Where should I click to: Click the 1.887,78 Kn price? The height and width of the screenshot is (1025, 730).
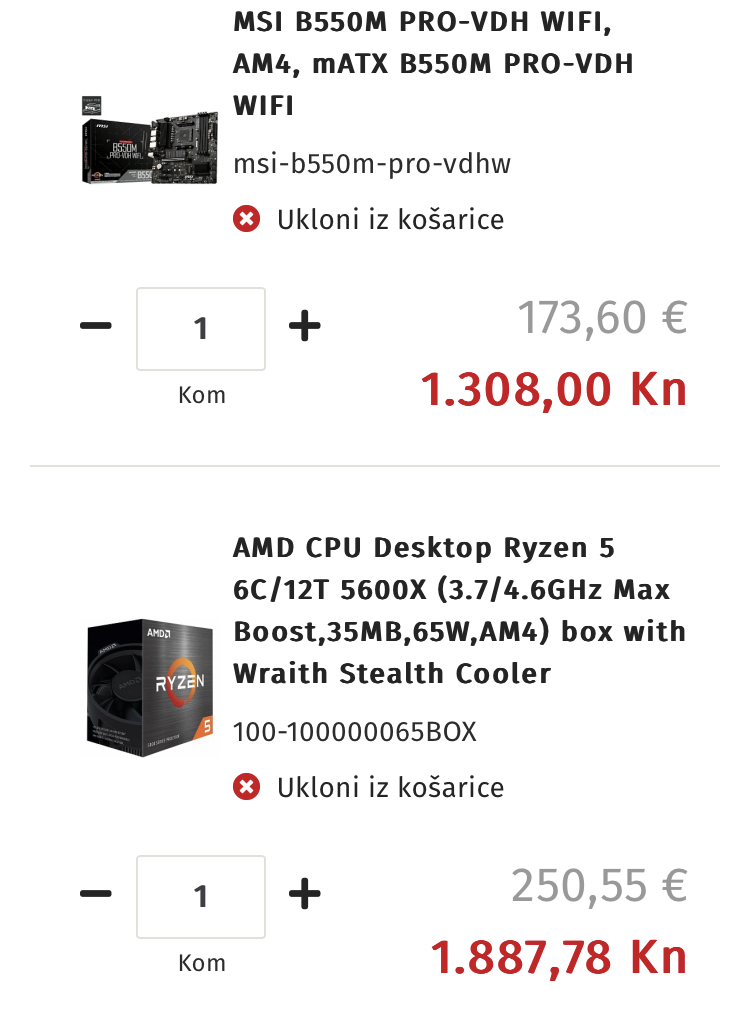pos(558,956)
